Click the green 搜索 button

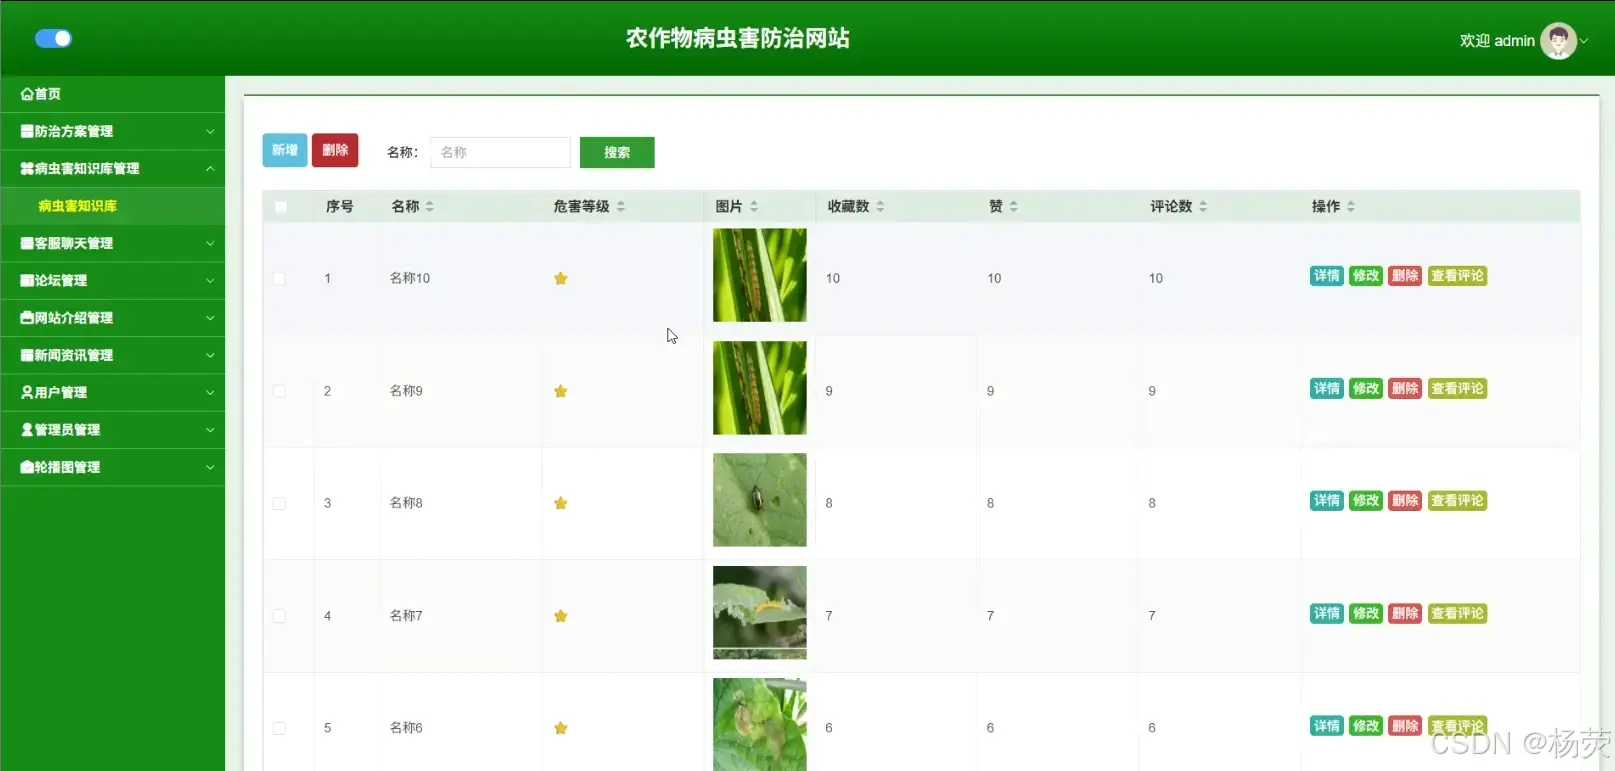[617, 152]
